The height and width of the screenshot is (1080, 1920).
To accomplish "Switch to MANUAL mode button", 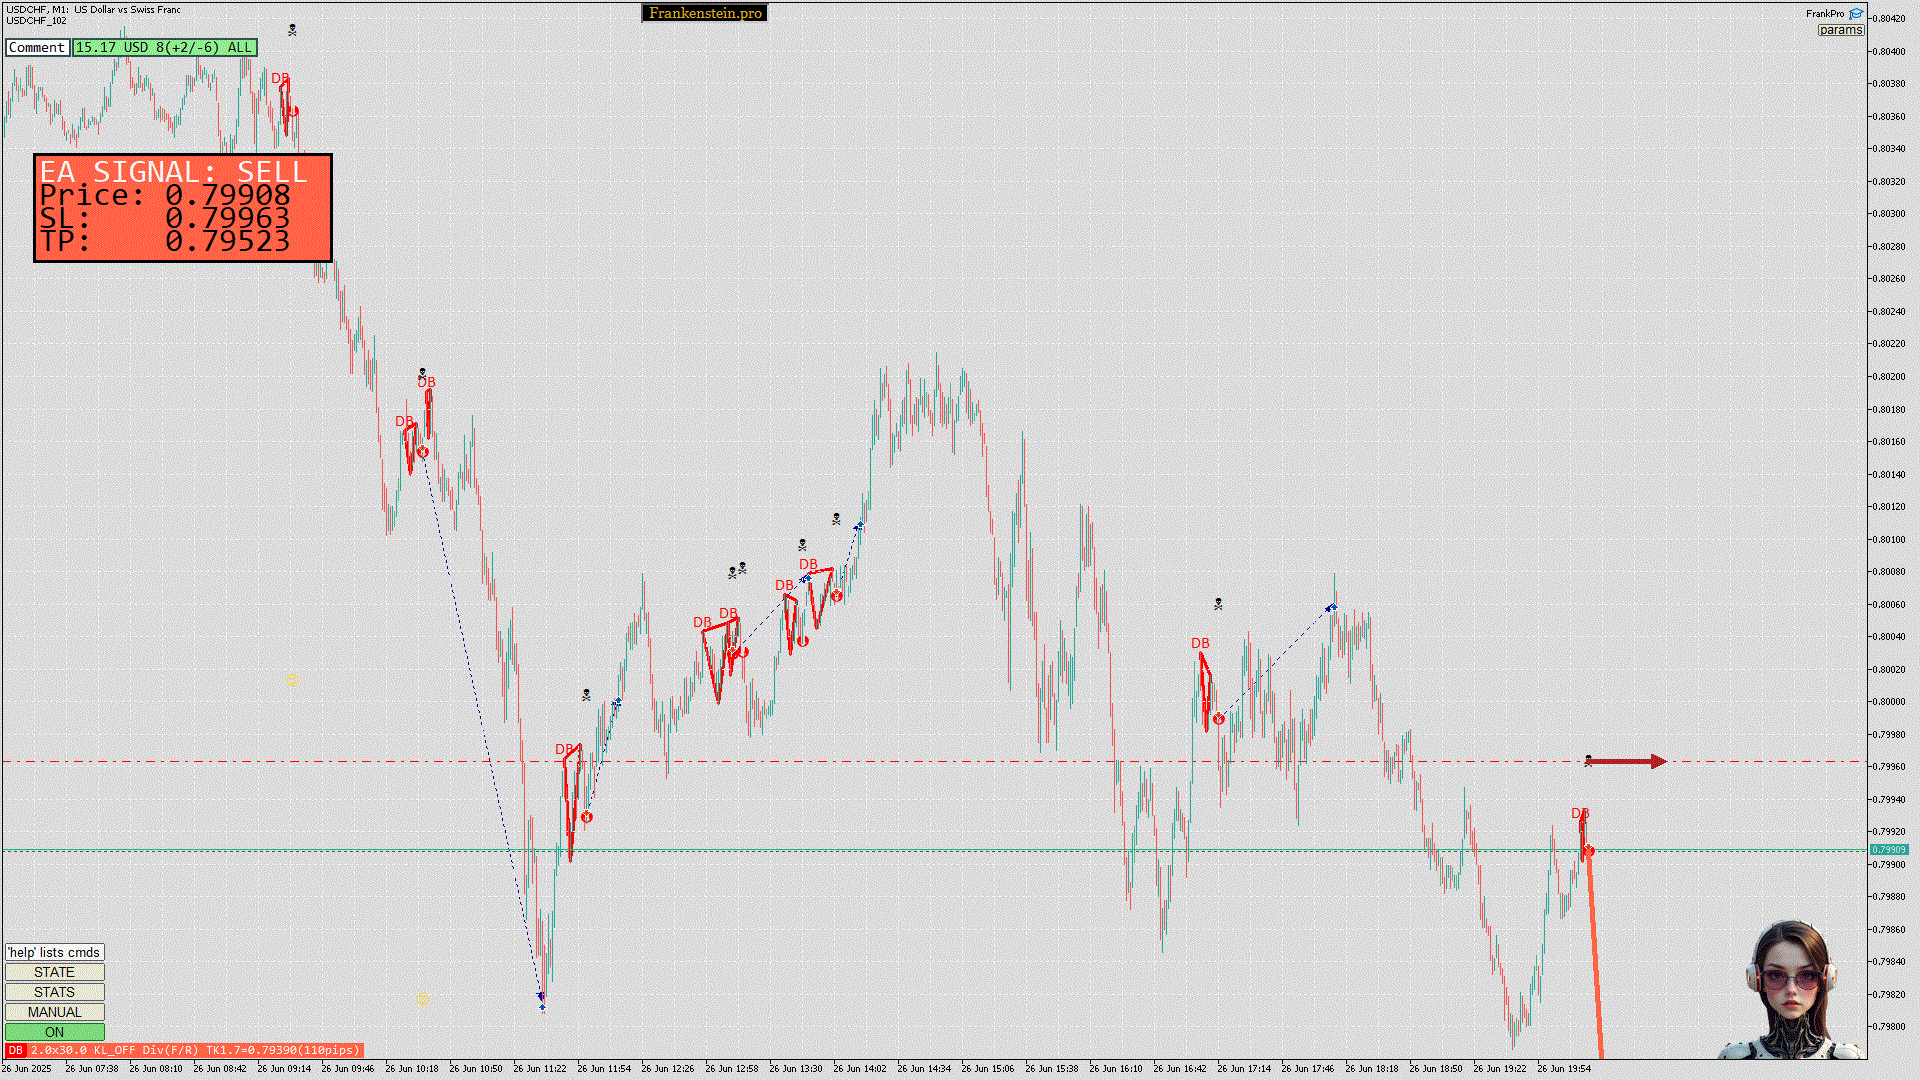I will [55, 1012].
